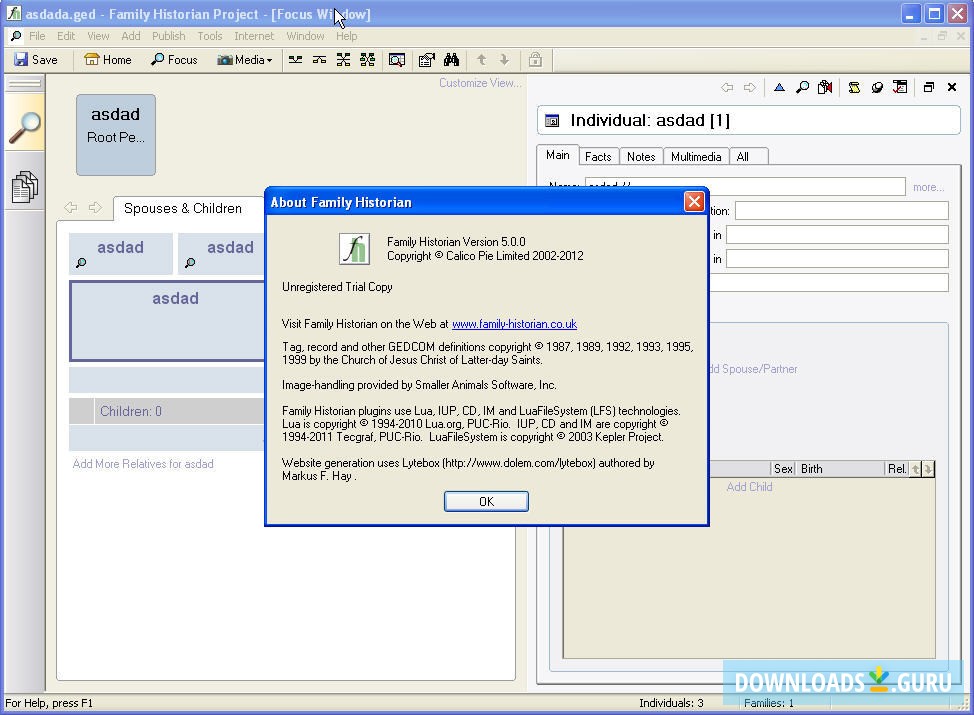
Task: Click the move down arrow toolbar icon
Action: (x=504, y=60)
